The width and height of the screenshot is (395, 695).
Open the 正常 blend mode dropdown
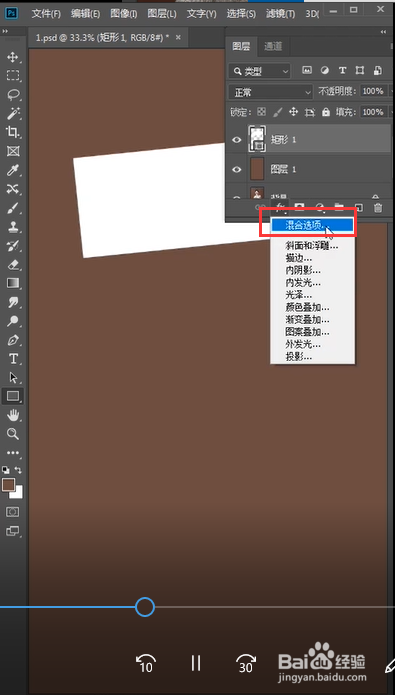point(271,92)
